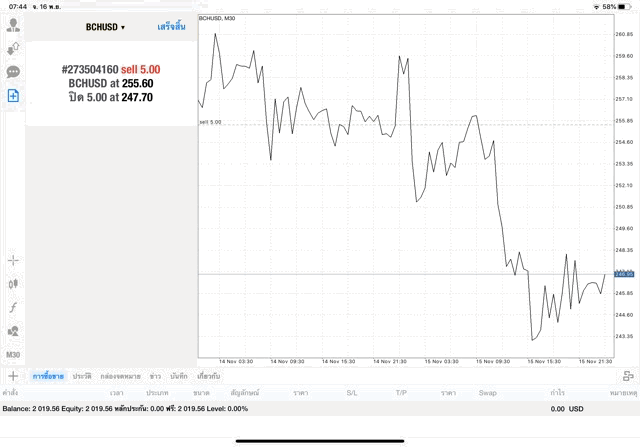Screen dimensions: 640x447
Task: Select the ข่าว tab
Action: (x=155, y=376)
